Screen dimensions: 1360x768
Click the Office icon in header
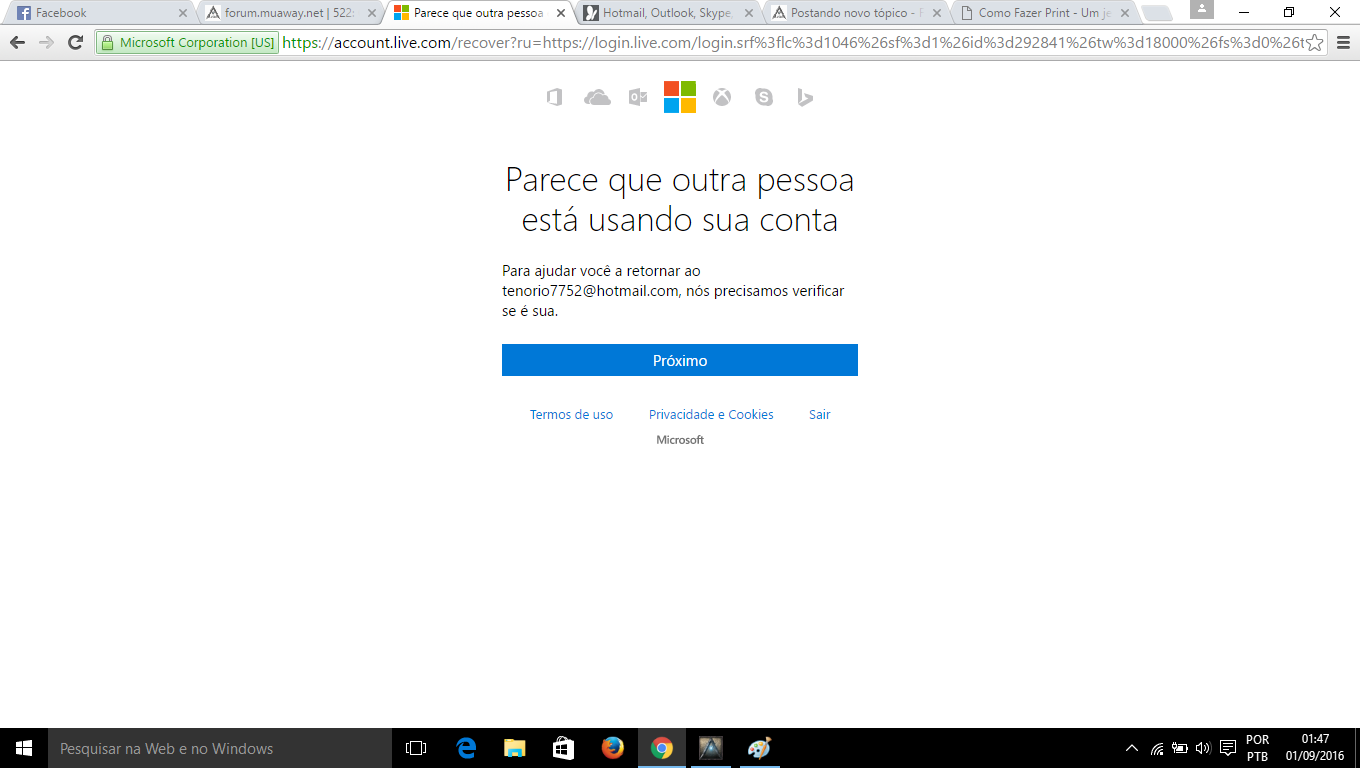555,97
